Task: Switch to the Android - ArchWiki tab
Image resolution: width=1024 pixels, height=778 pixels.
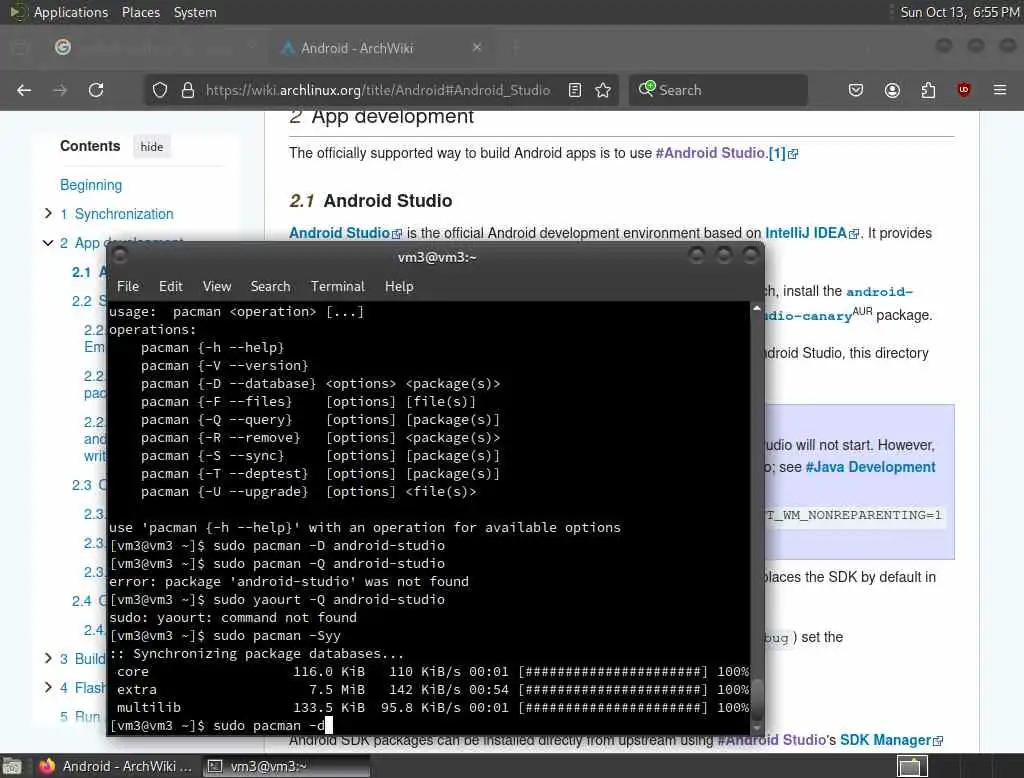Action: click(380, 48)
